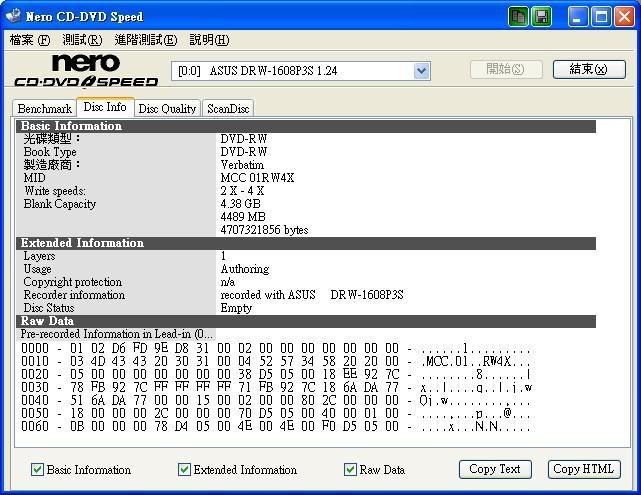Click the Usage value Authoring
The width and height of the screenshot is (641, 495).
tap(245, 269)
